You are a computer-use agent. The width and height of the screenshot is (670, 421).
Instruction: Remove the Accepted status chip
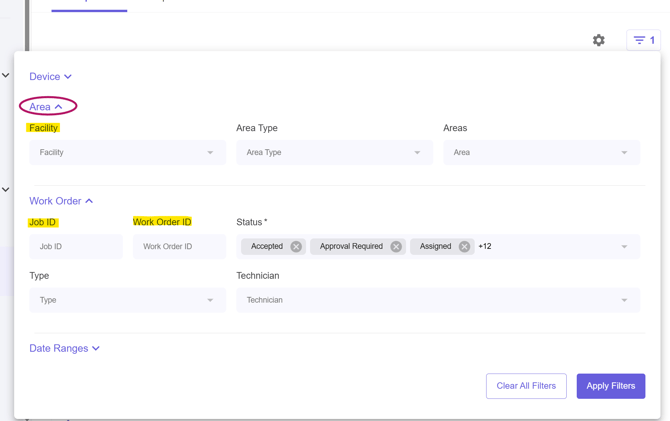(296, 247)
